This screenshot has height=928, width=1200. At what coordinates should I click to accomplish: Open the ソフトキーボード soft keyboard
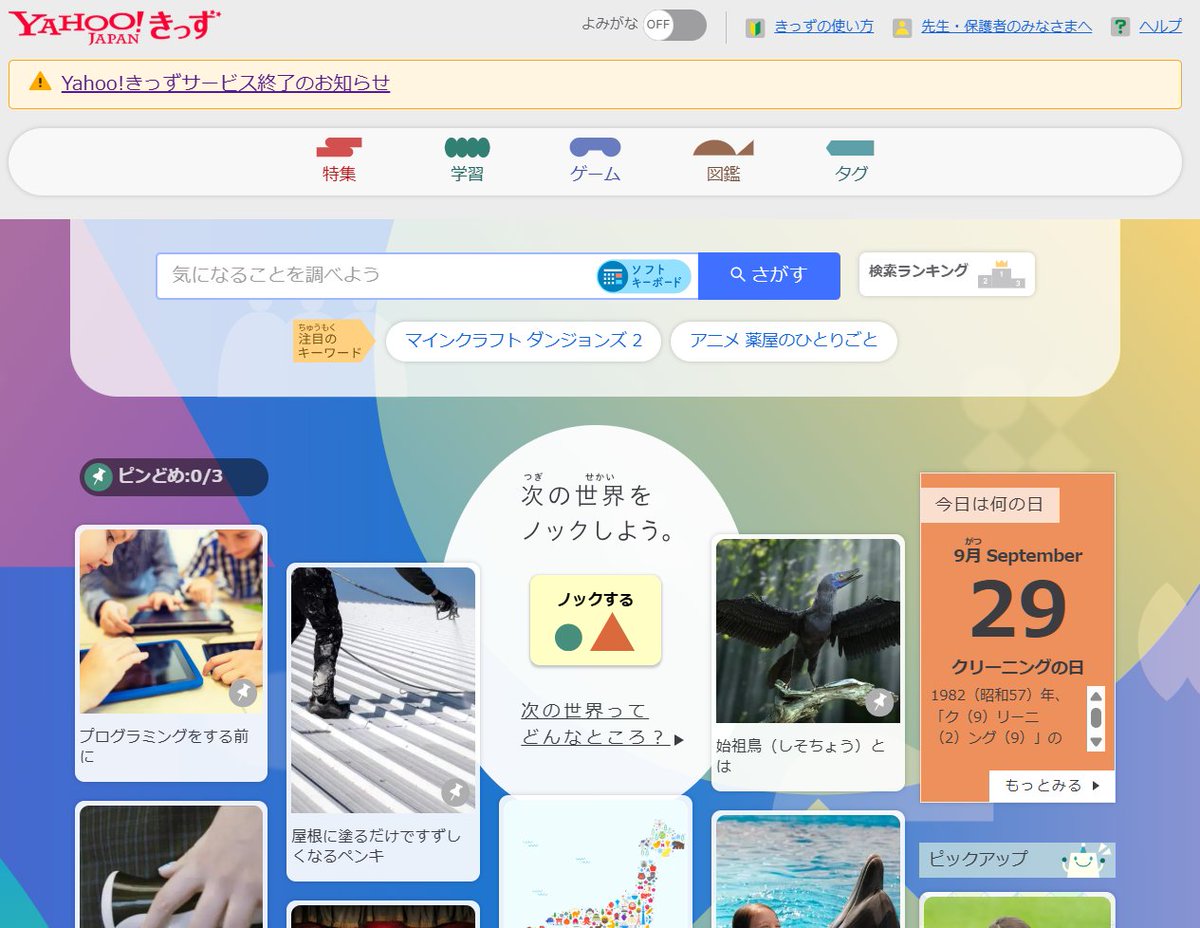(644, 276)
